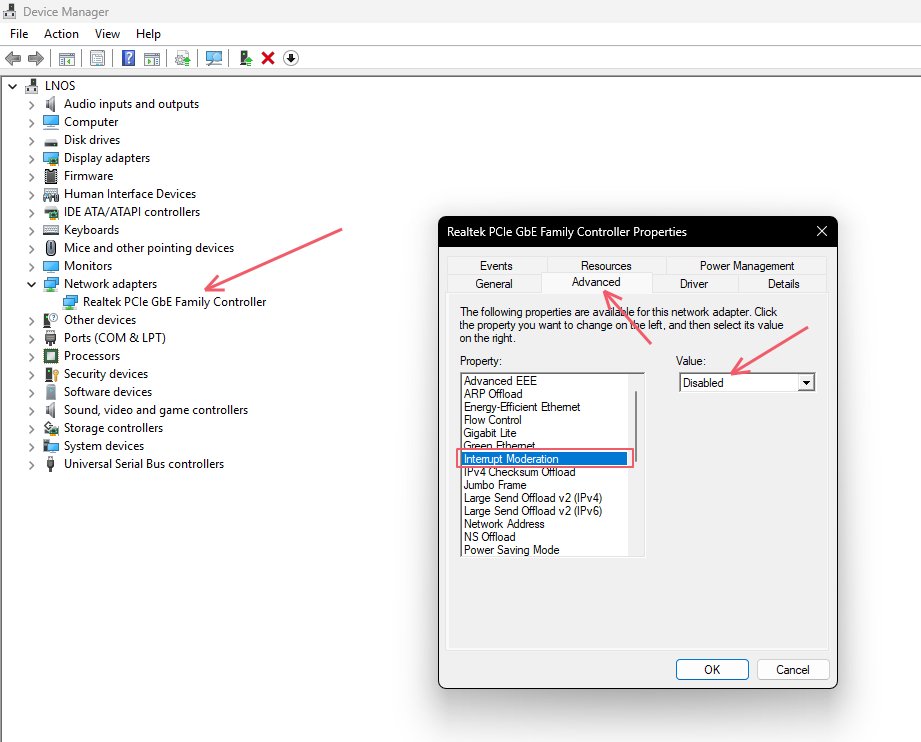Expand the Disk drives node
The width and height of the screenshot is (921, 742).
tap(31, 140)
